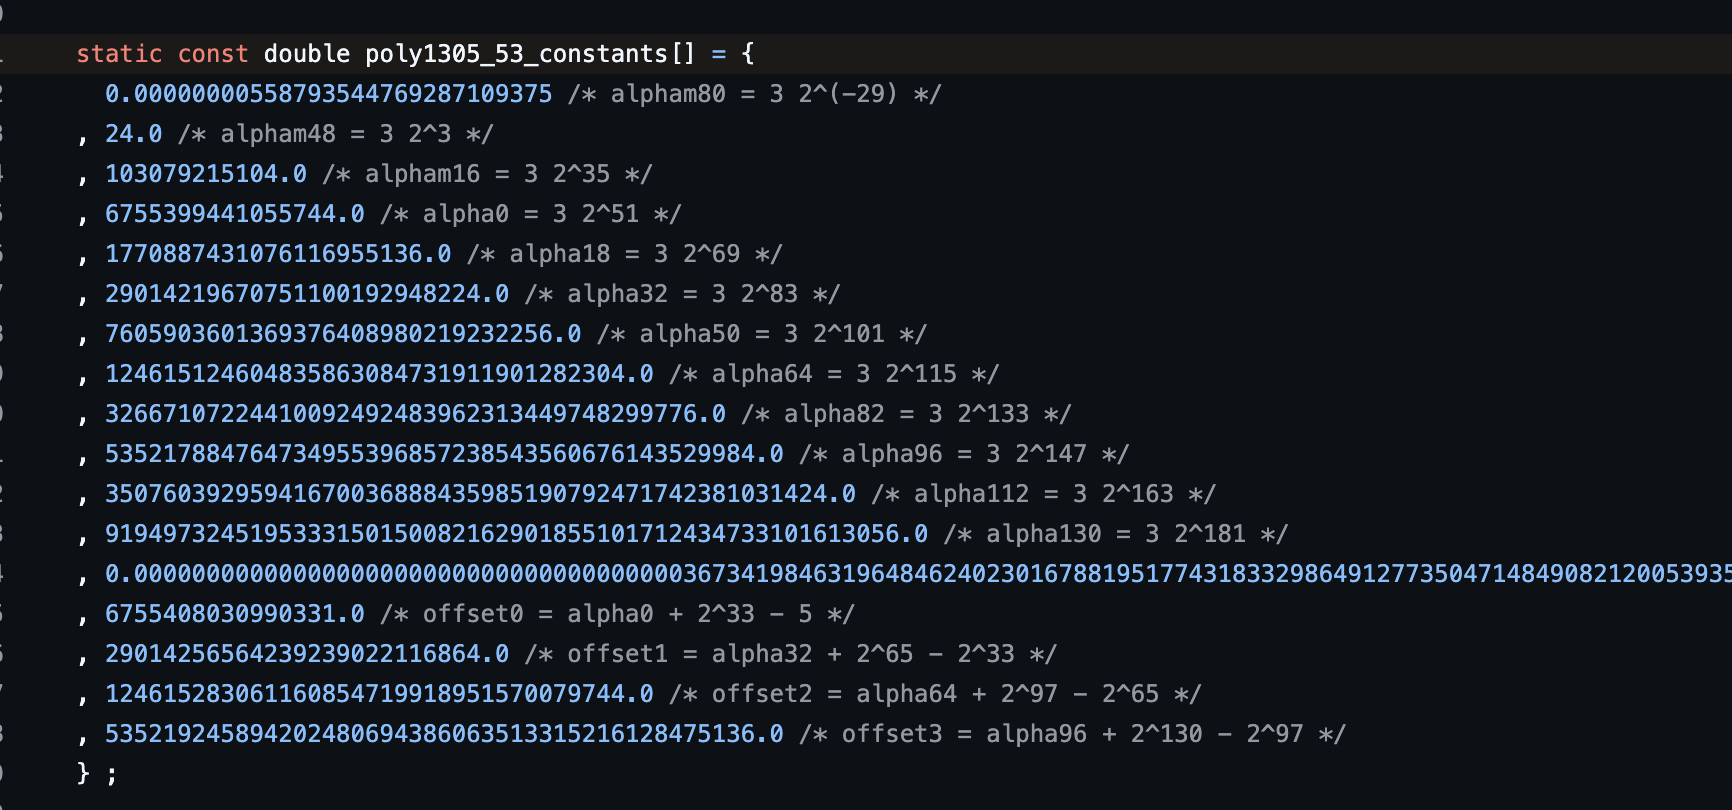This screenshot has width=1732, height=810.
Task: Click the alpha112 = 3 2^163 comment
Action: (1044, 494)
